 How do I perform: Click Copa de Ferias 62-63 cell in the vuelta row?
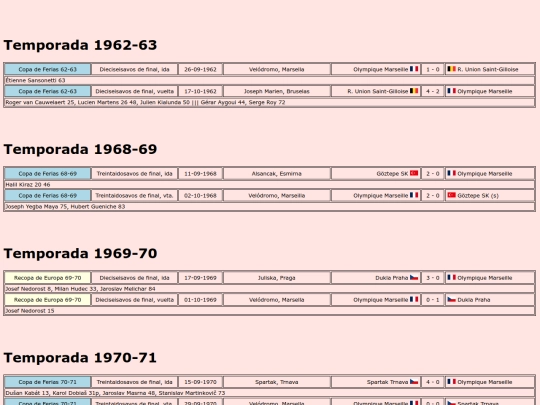(x=48, y=91)
